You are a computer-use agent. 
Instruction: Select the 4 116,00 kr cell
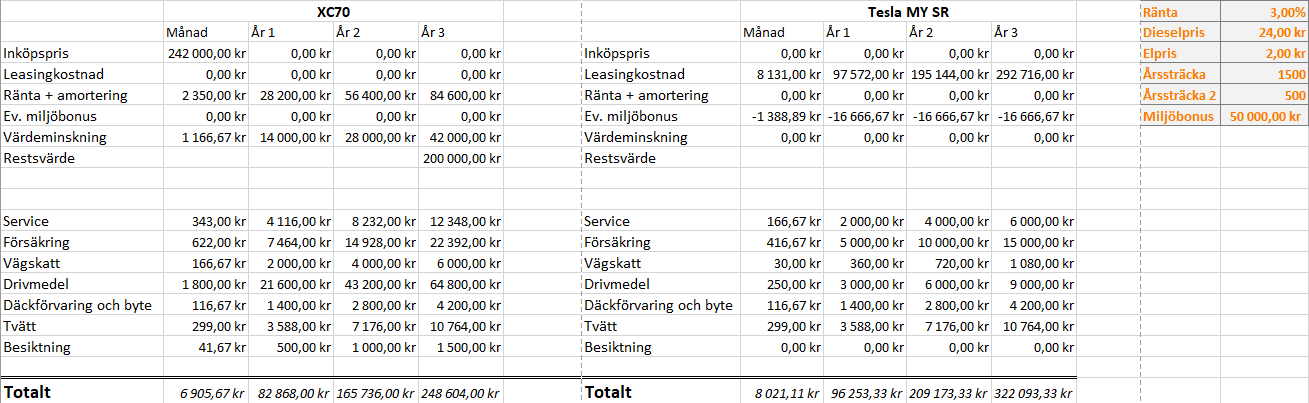(x=291, y=221)
